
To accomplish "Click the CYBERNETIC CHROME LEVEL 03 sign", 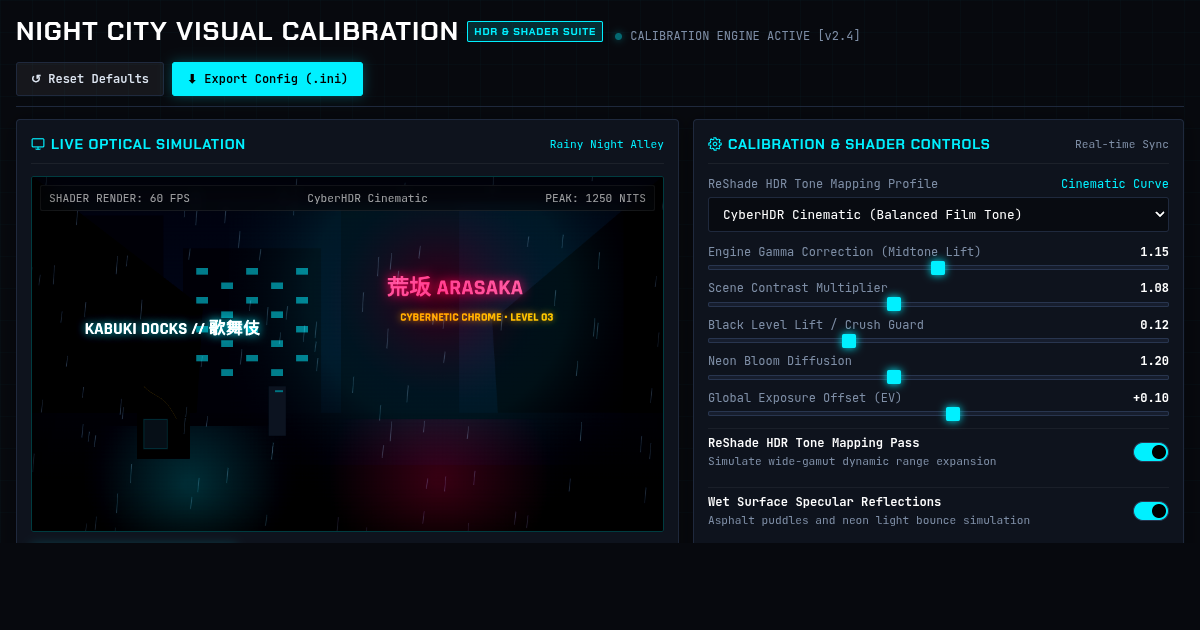I will tap(477, 317).
